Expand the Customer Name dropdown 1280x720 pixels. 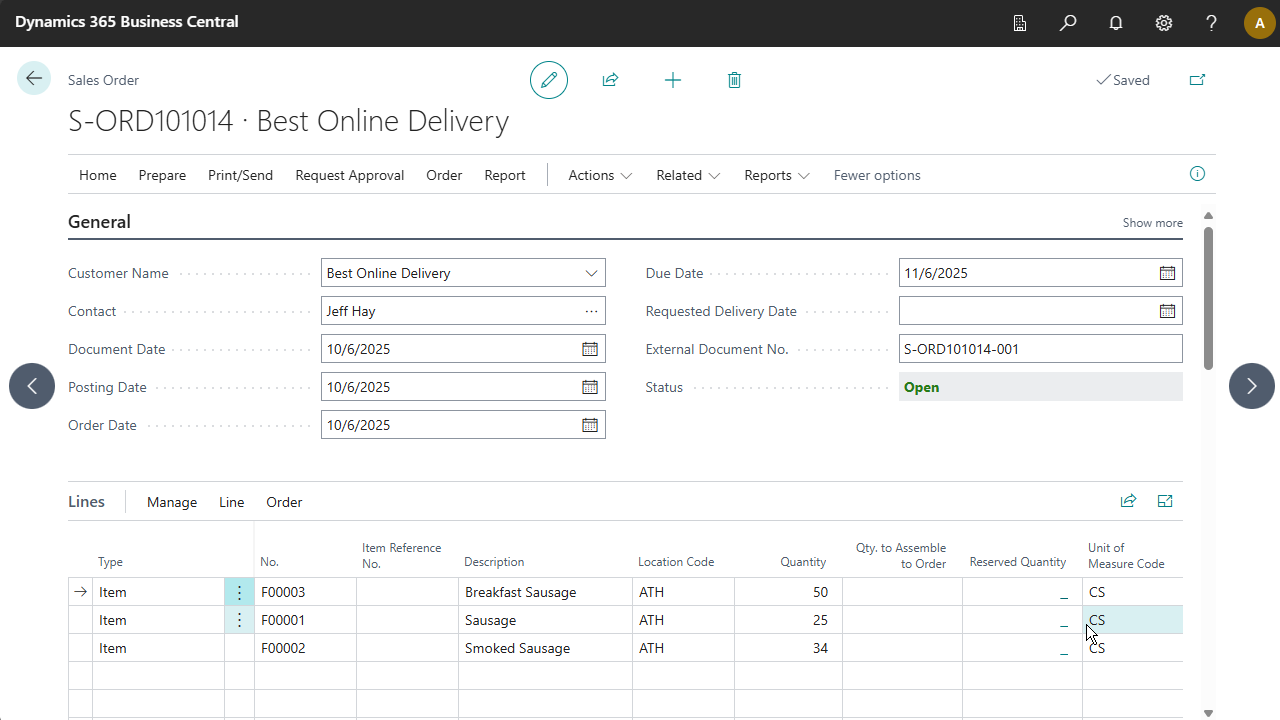(x=590, y=273)
